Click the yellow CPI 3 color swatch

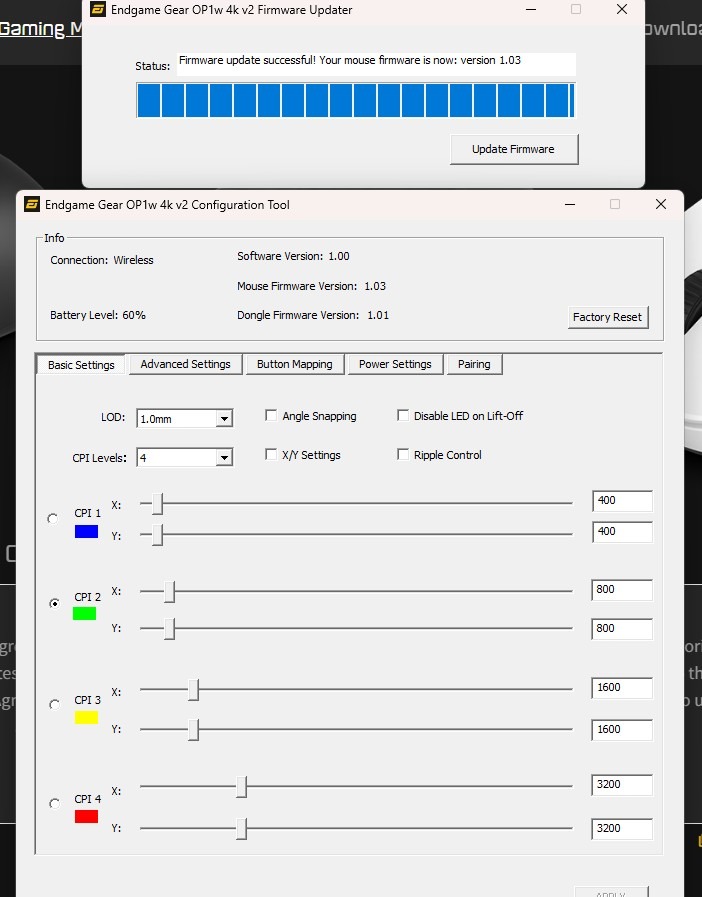tap(86, 717)
